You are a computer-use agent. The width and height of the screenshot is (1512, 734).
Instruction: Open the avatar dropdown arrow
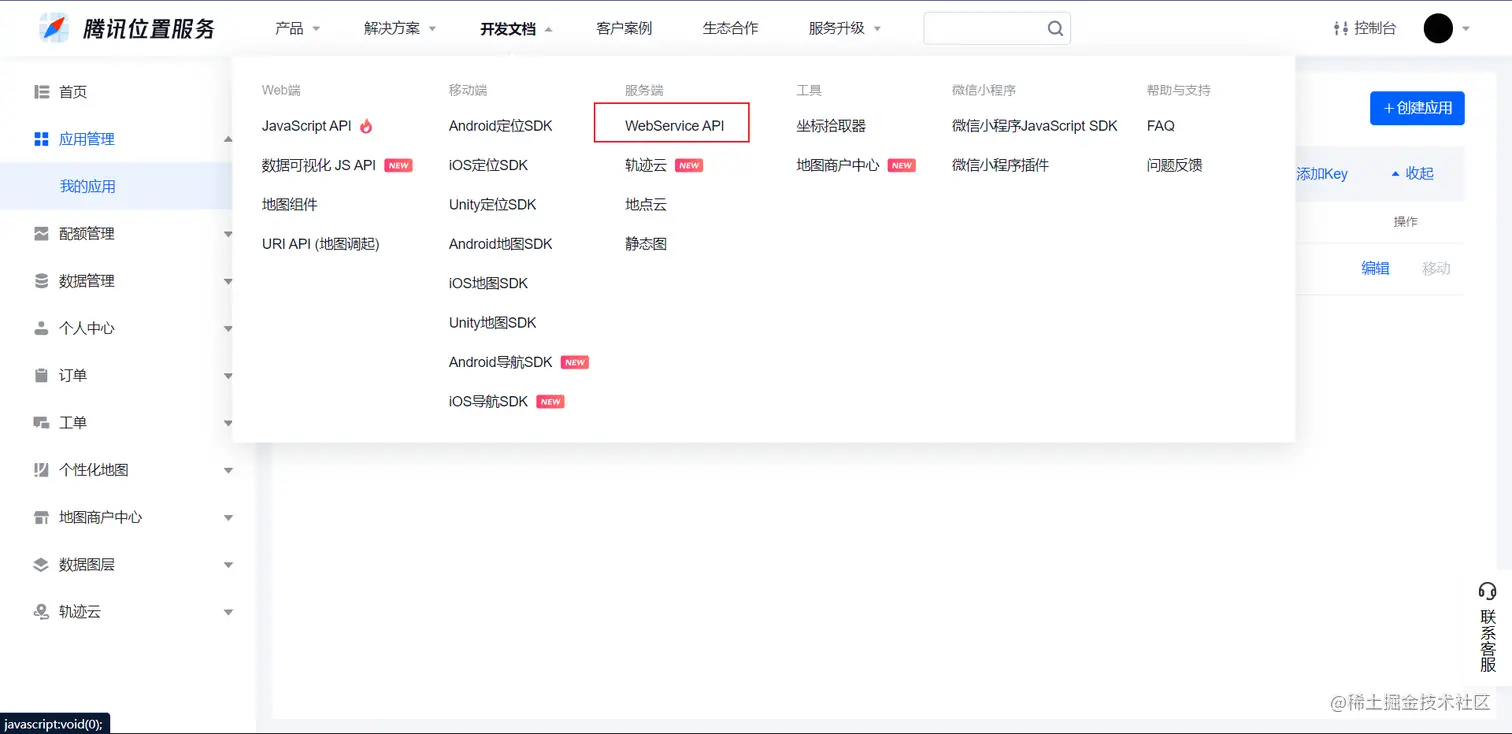tap(1466, 29)
